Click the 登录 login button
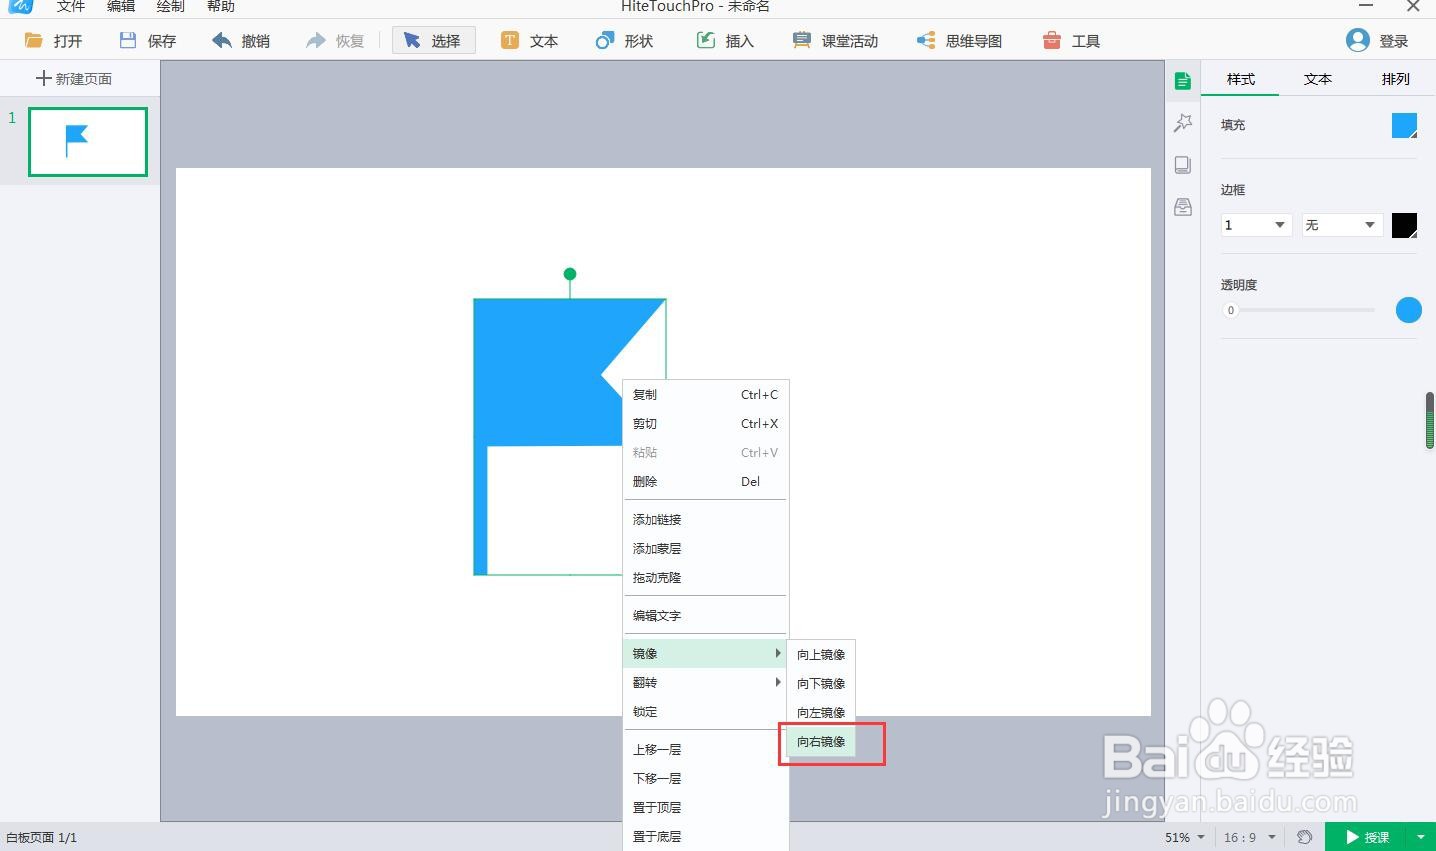Image resolution: width=1436 pixels, height=851 pixels. tap(1379, 40)
